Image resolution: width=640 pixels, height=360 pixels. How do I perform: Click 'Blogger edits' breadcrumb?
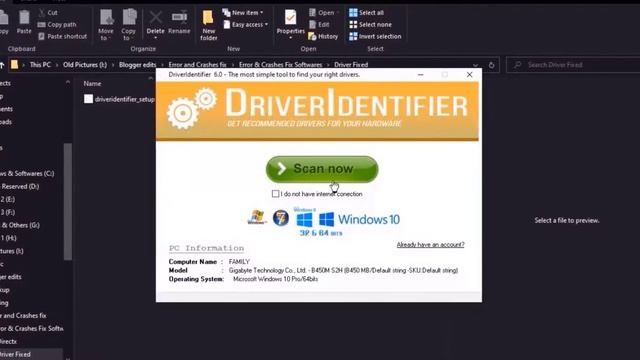[x=138, y=64]
